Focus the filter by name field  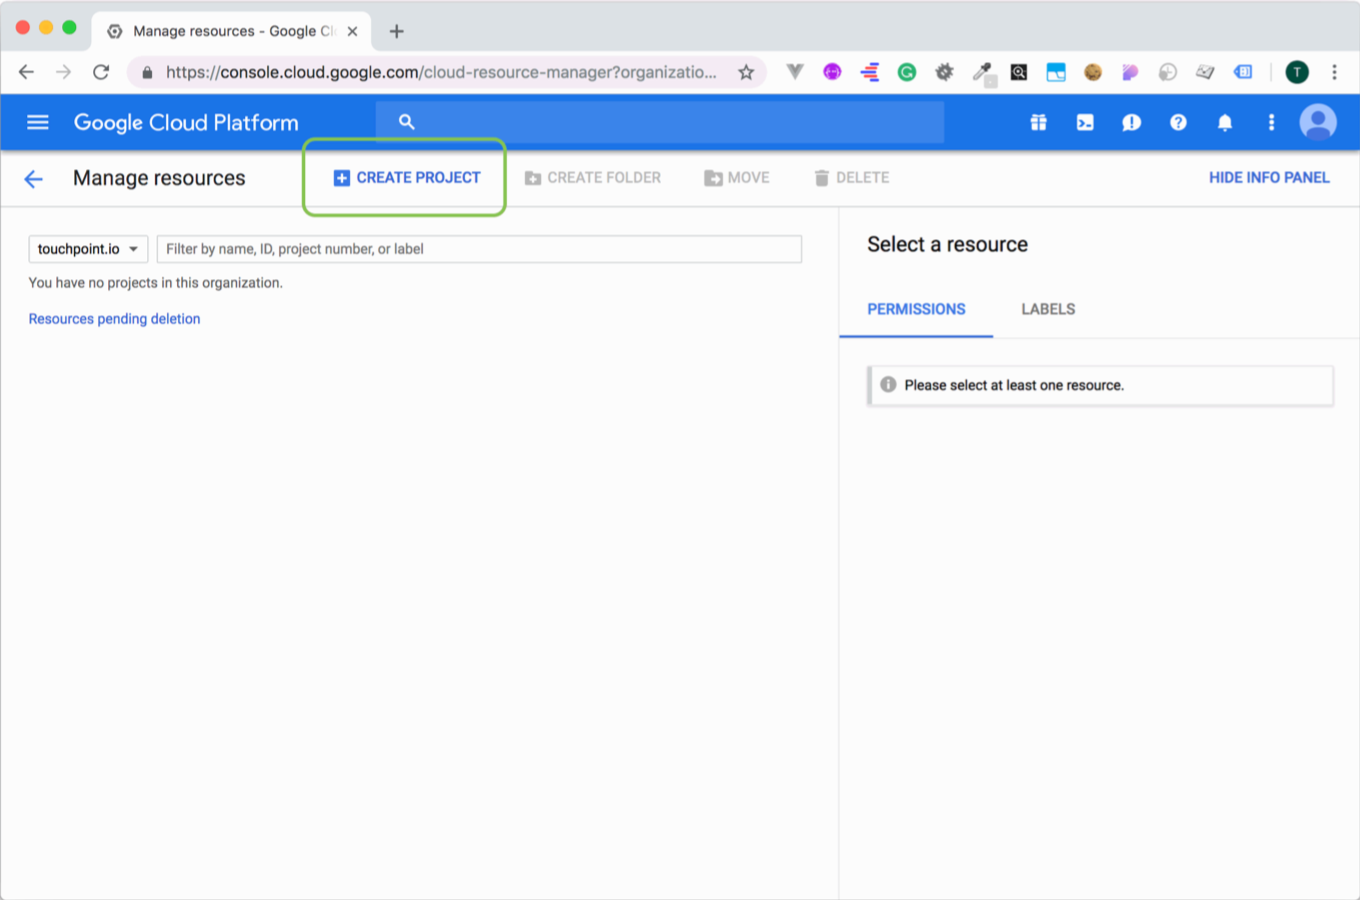point(479,249)
